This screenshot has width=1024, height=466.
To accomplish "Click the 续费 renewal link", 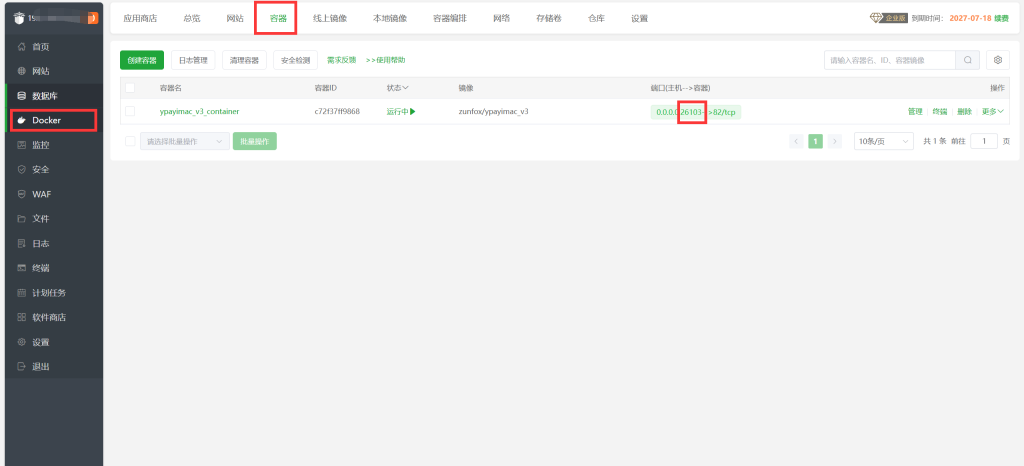I will 1001,18.
